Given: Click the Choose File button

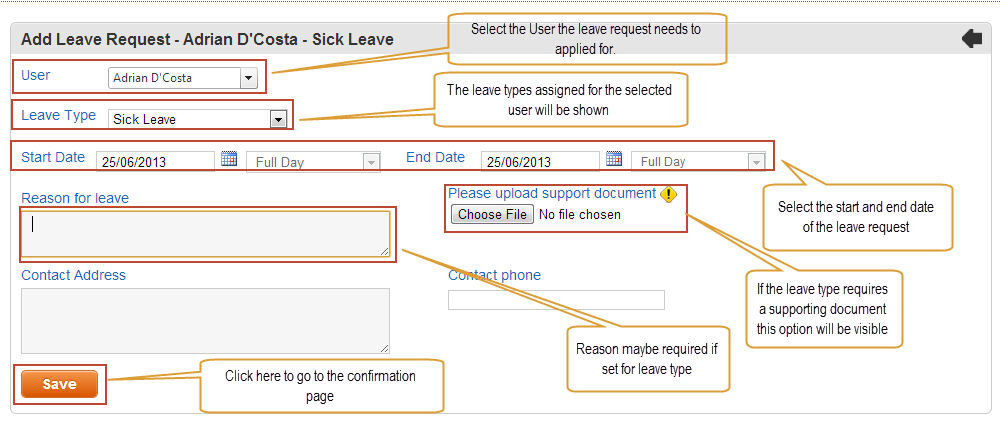Looking at the screenshot, I should tap(492, 214).
